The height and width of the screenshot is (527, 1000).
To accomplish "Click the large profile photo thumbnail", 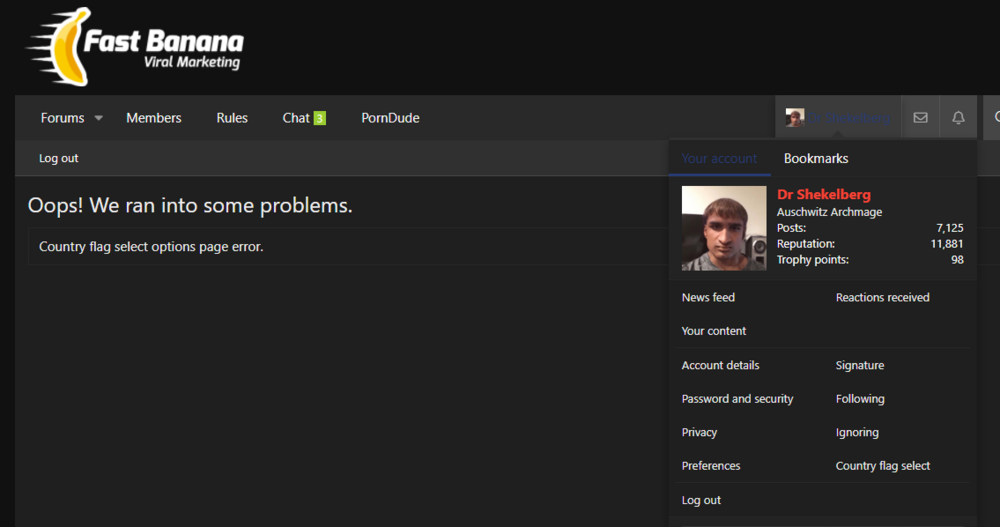I will [724, 228].
